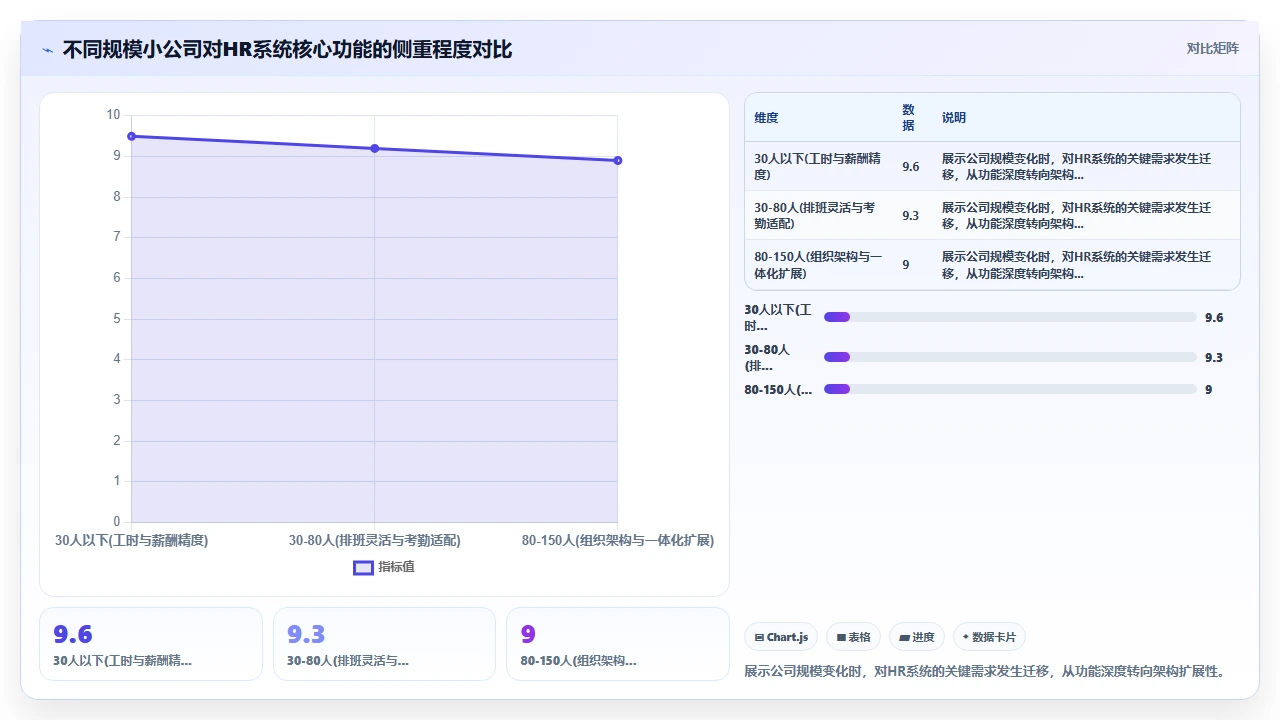Screen dimensions: 1280x720
Task: Click table cell 30人以下(工时与薪酬精度)
Action: 818,166
